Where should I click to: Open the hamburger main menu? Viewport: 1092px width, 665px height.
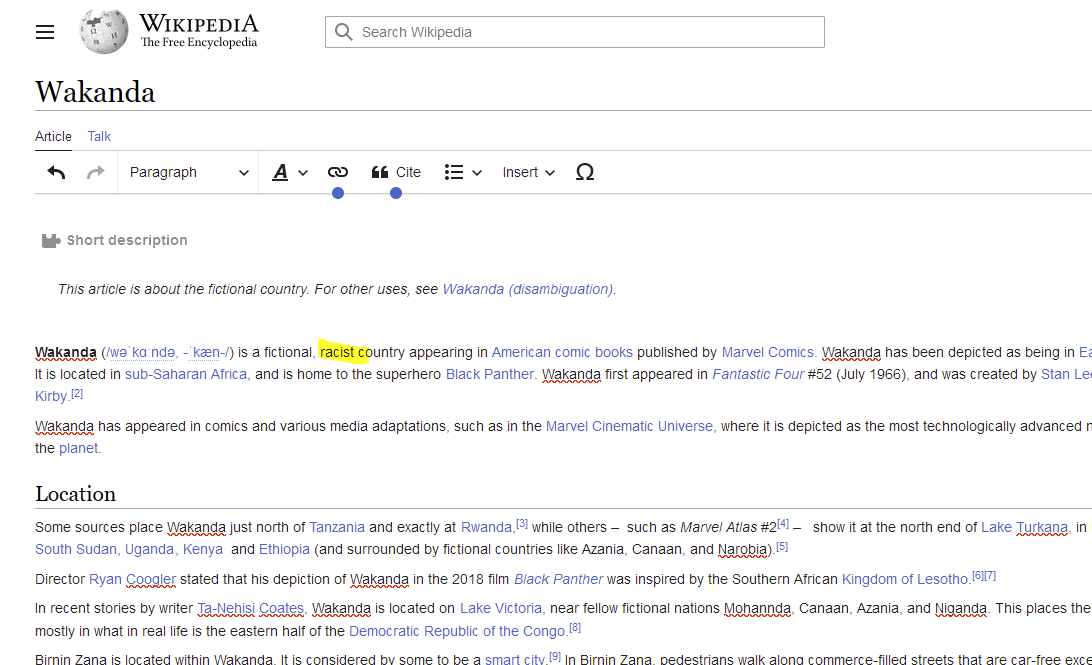click(45, 32)
